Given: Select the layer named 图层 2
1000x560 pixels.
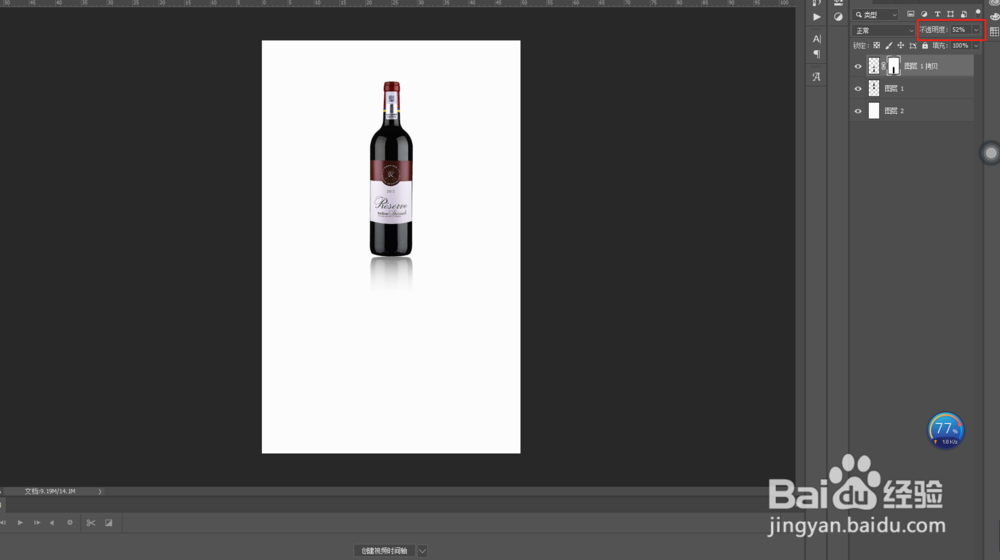Looking at the screenshot, I should tap(894, 111).
